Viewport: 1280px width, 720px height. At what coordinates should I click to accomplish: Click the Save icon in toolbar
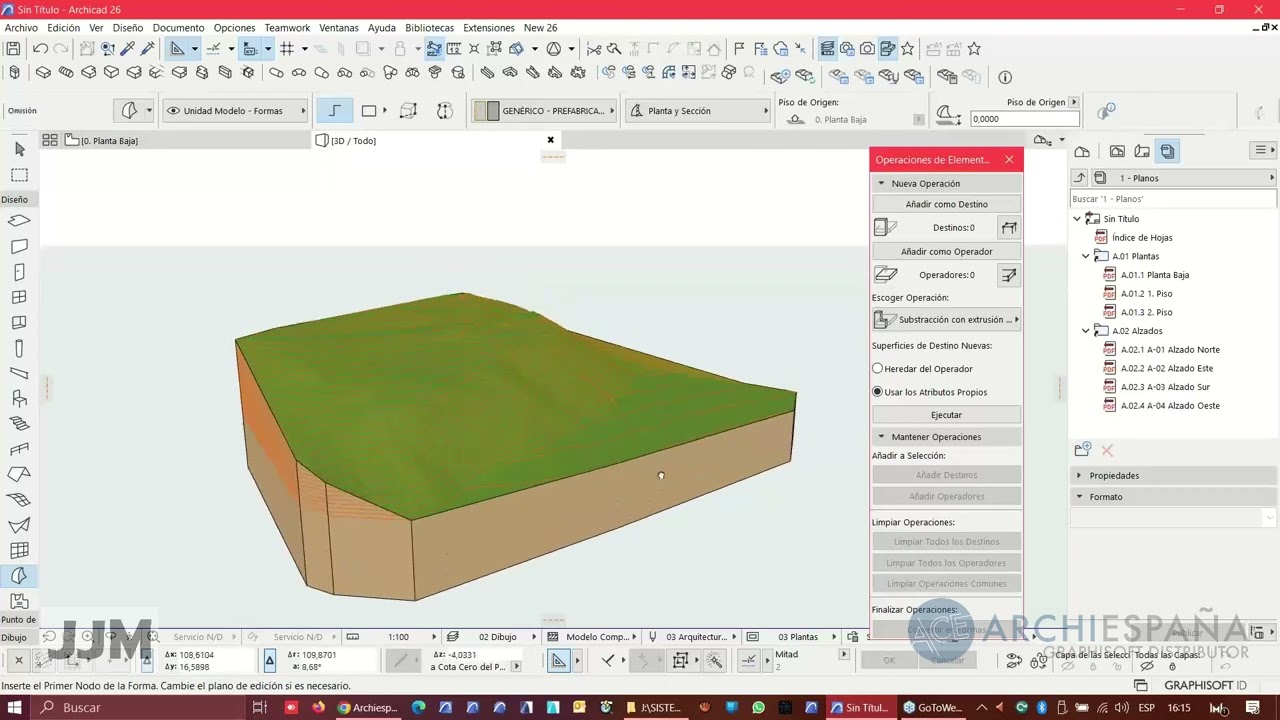[x=13, y=48]
